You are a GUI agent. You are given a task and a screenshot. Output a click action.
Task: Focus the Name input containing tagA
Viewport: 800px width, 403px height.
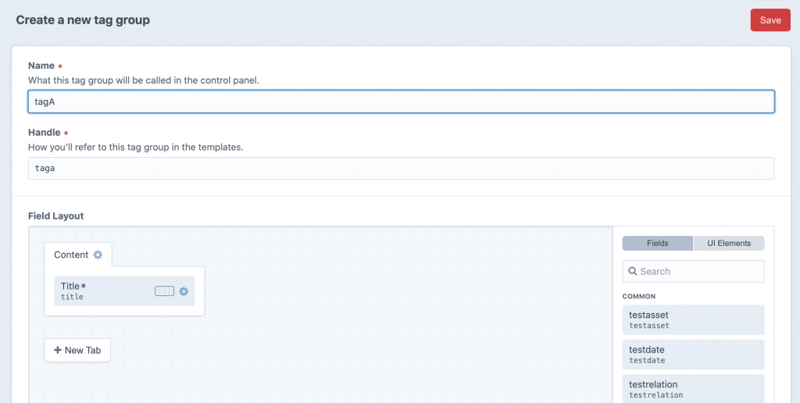400,101
